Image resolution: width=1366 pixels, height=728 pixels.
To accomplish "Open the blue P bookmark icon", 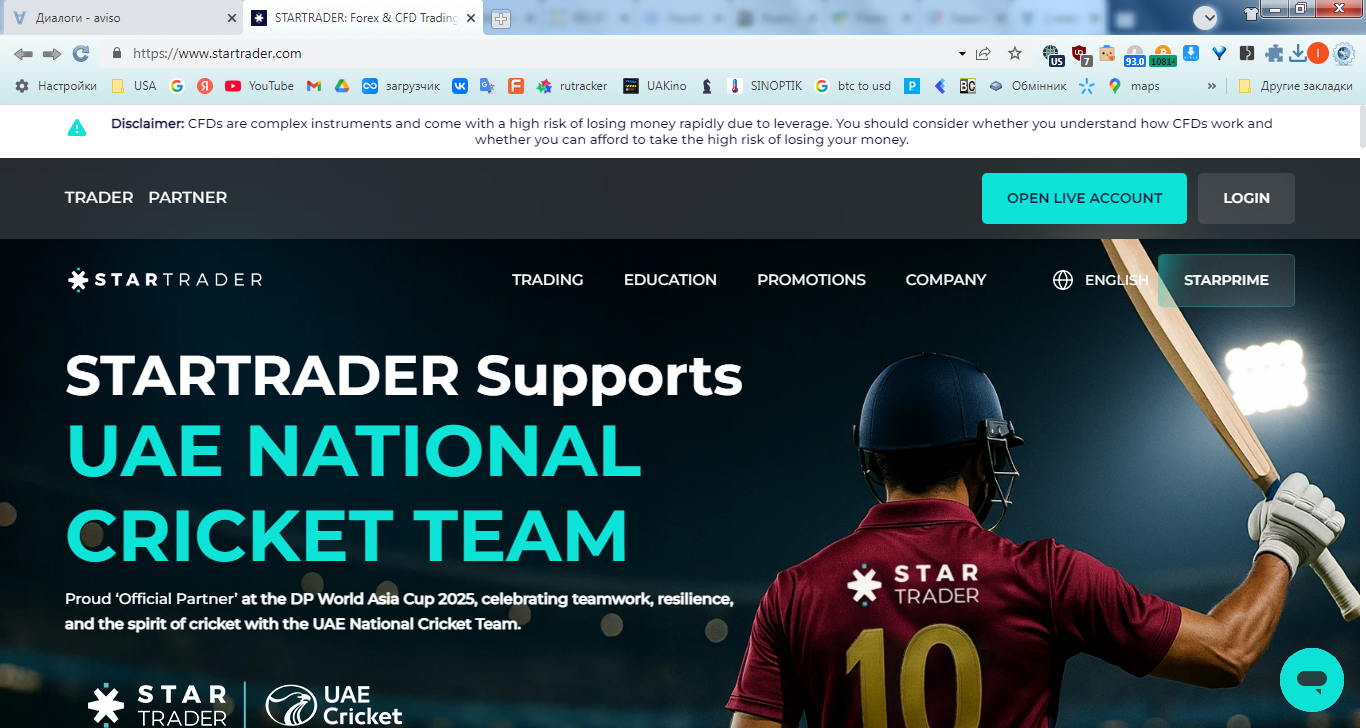I will point(912,86).
